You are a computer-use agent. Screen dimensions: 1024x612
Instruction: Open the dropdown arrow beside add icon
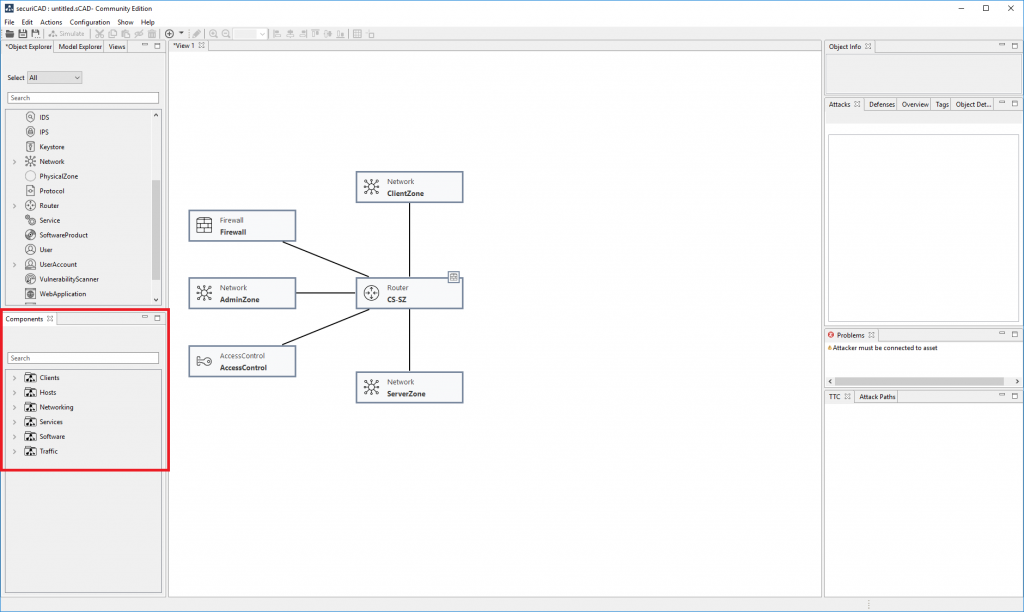coord(181,33)
